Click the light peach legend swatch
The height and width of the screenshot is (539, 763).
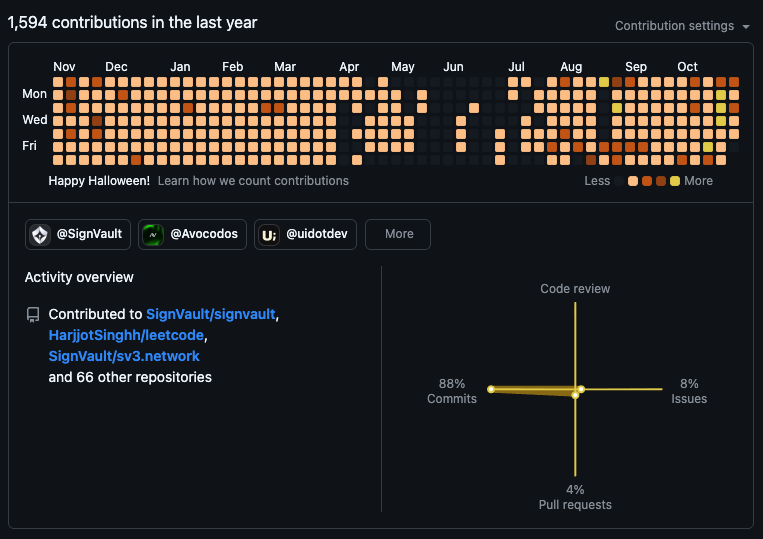pos(633,181)
